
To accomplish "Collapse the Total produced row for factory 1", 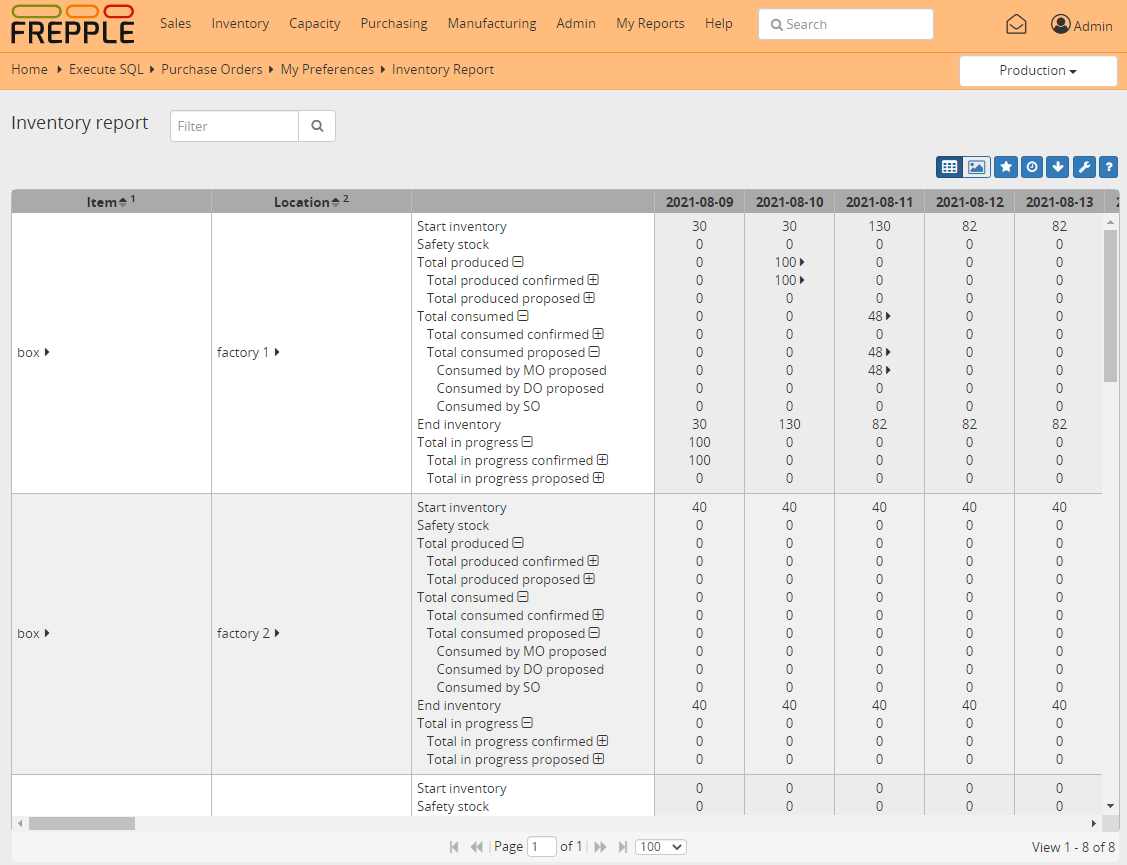I will click(x=520, y=262).
